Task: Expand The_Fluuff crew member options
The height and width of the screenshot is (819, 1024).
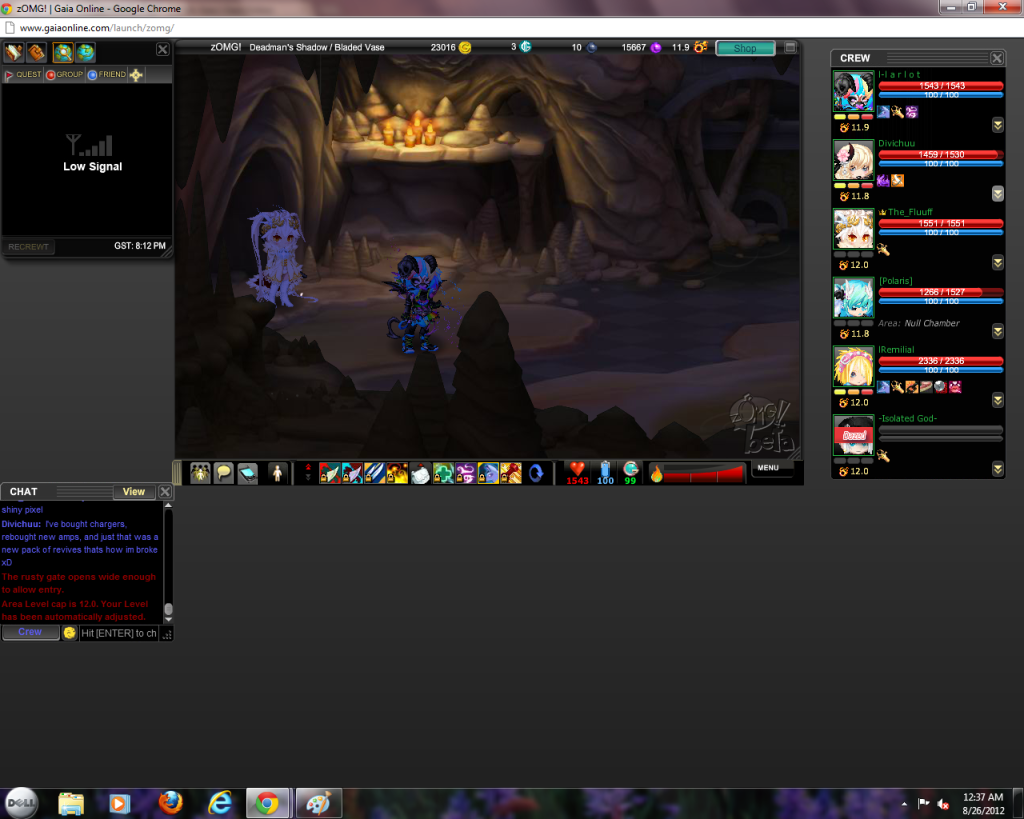Action: [x=997, y=263]
